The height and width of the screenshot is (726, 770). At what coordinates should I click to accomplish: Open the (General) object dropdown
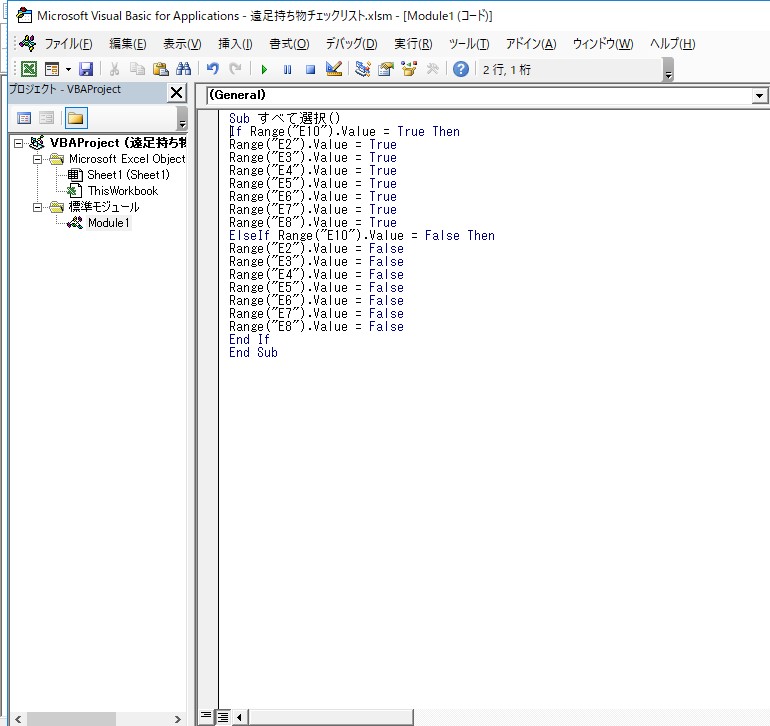coord(486,95)
